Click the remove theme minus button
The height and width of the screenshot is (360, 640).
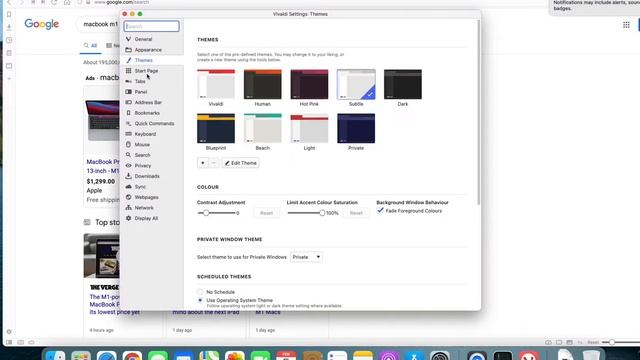(x=213, y=163)
